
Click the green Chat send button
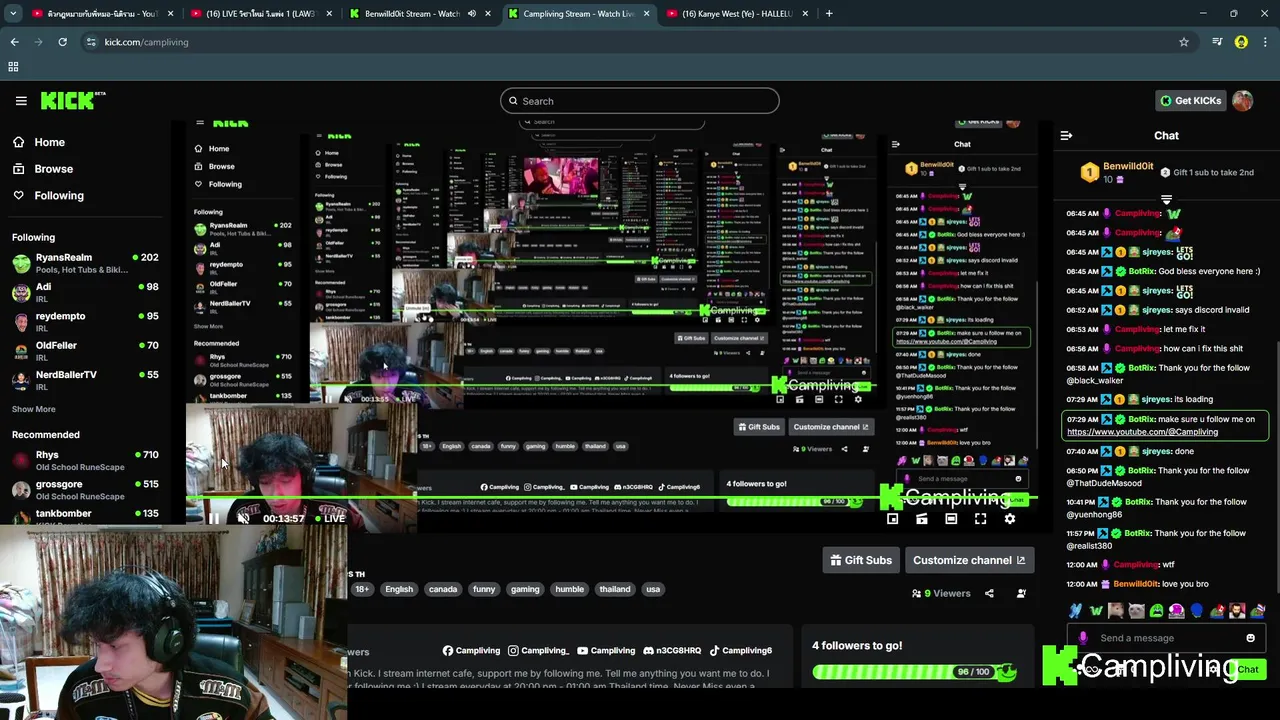coord(1247,670)
